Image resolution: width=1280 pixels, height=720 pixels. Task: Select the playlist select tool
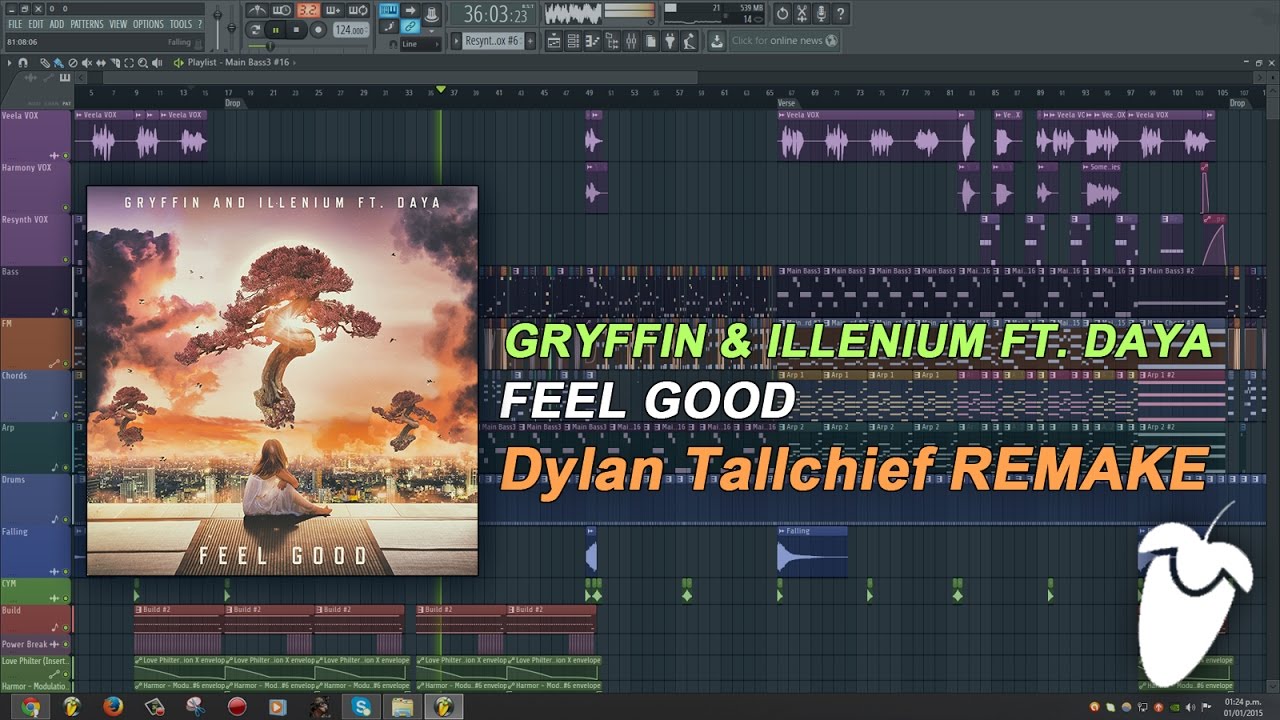(x=129, y=62)
